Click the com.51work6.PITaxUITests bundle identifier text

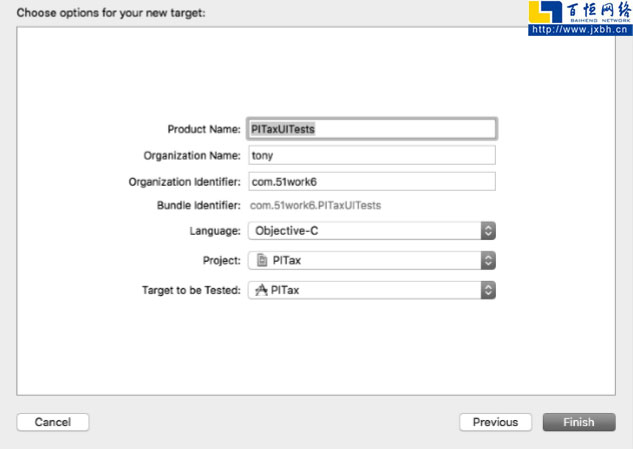[x=315, y=206]
